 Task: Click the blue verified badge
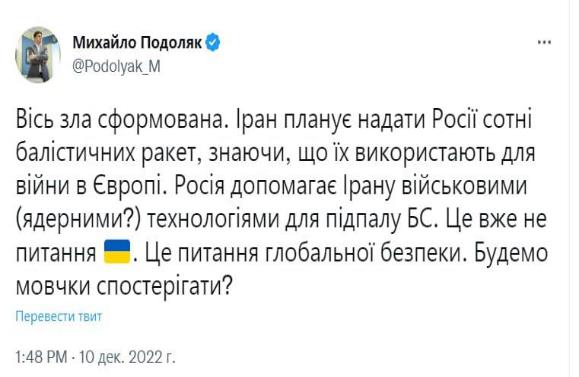click(x=213, y=43)
